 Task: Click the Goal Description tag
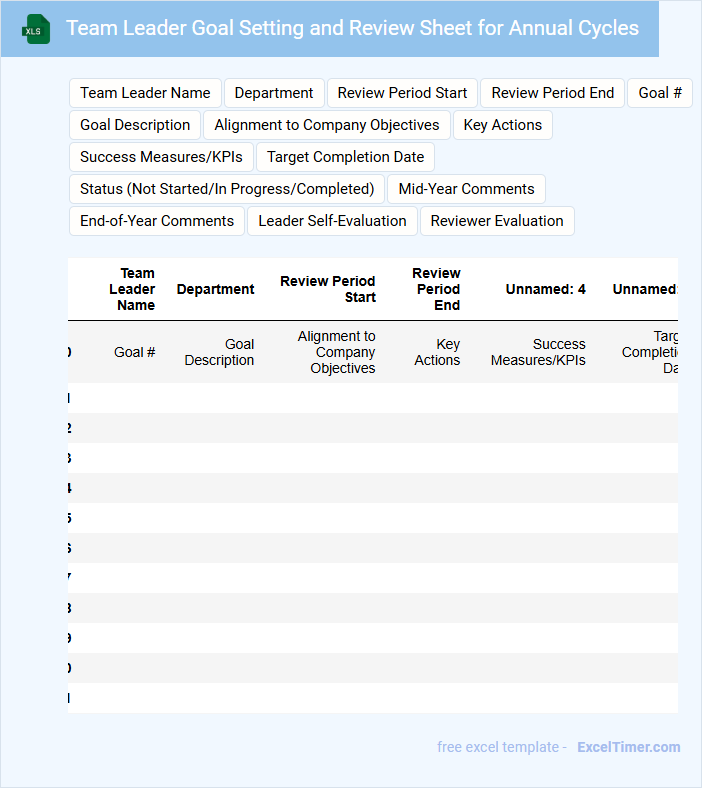tap(135, 125)
